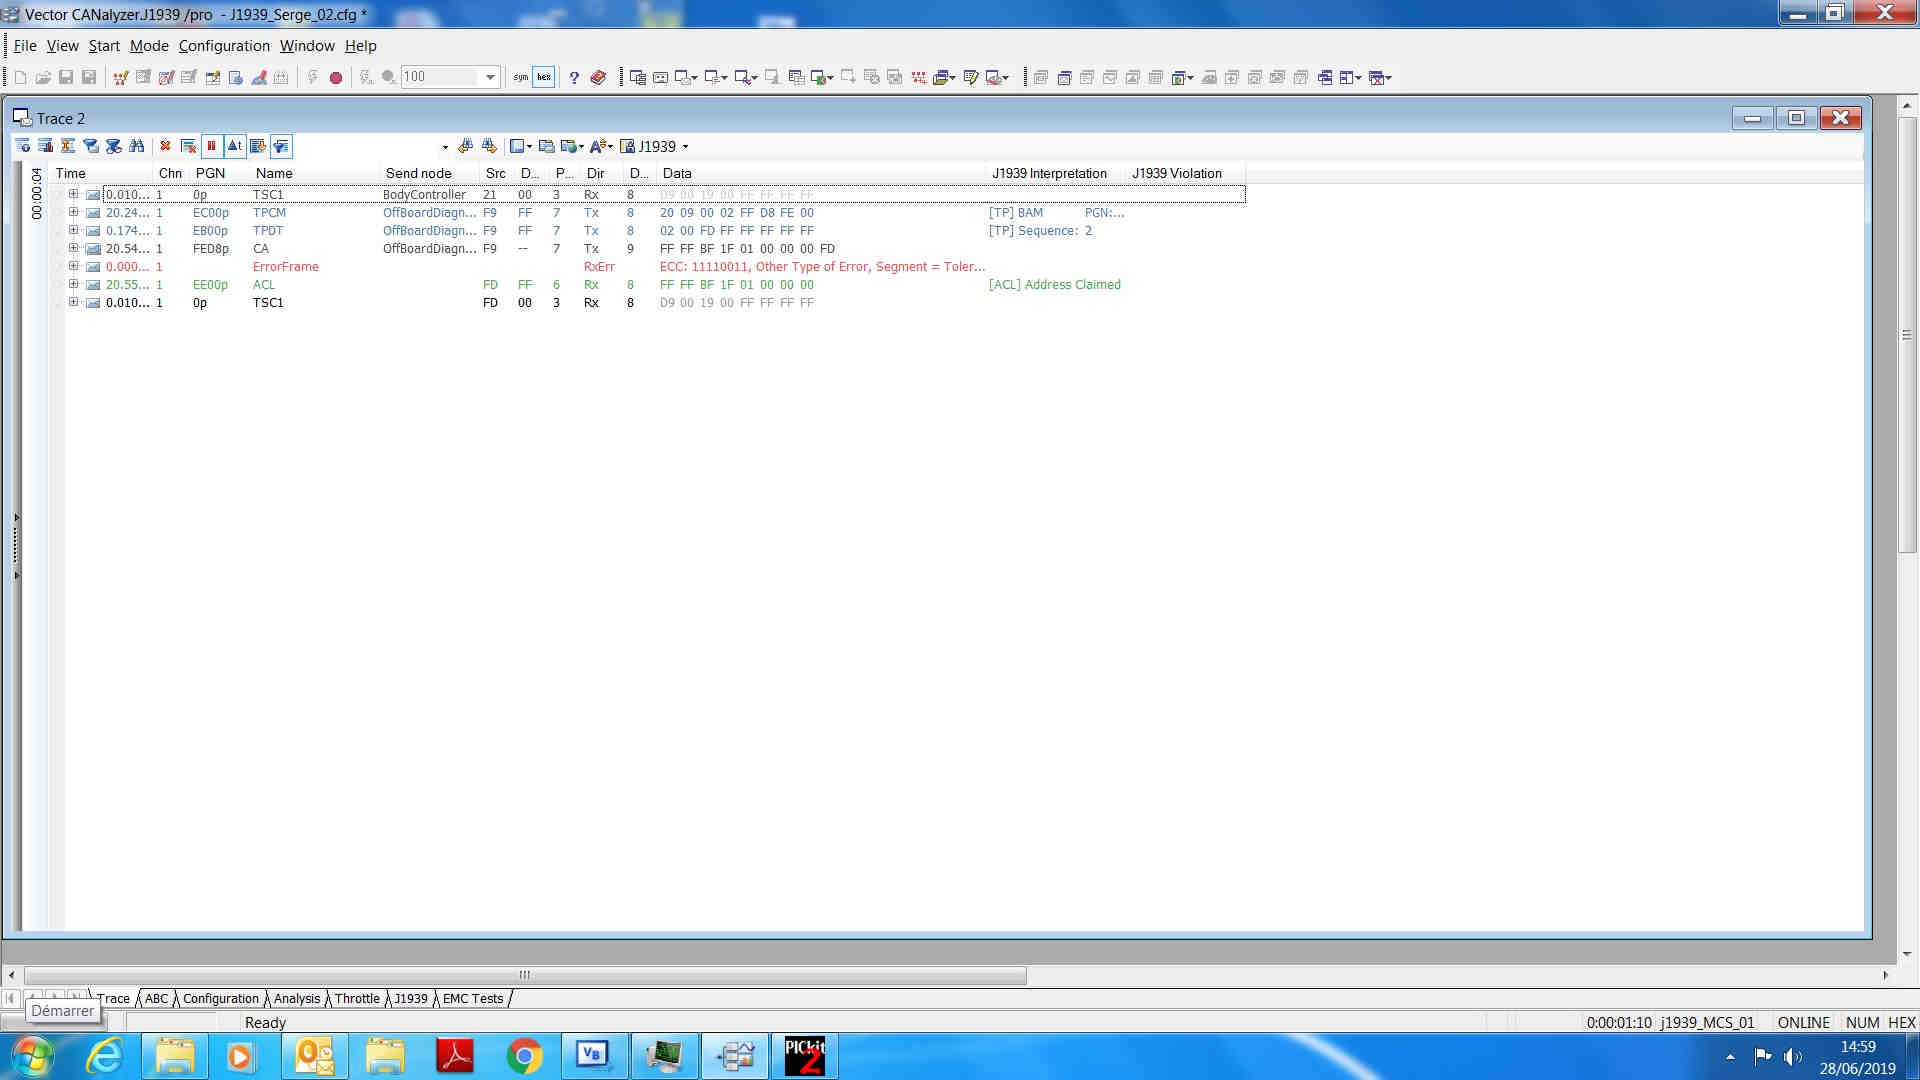Click the Name column header

pyautogui.click(x=315, y=173)
